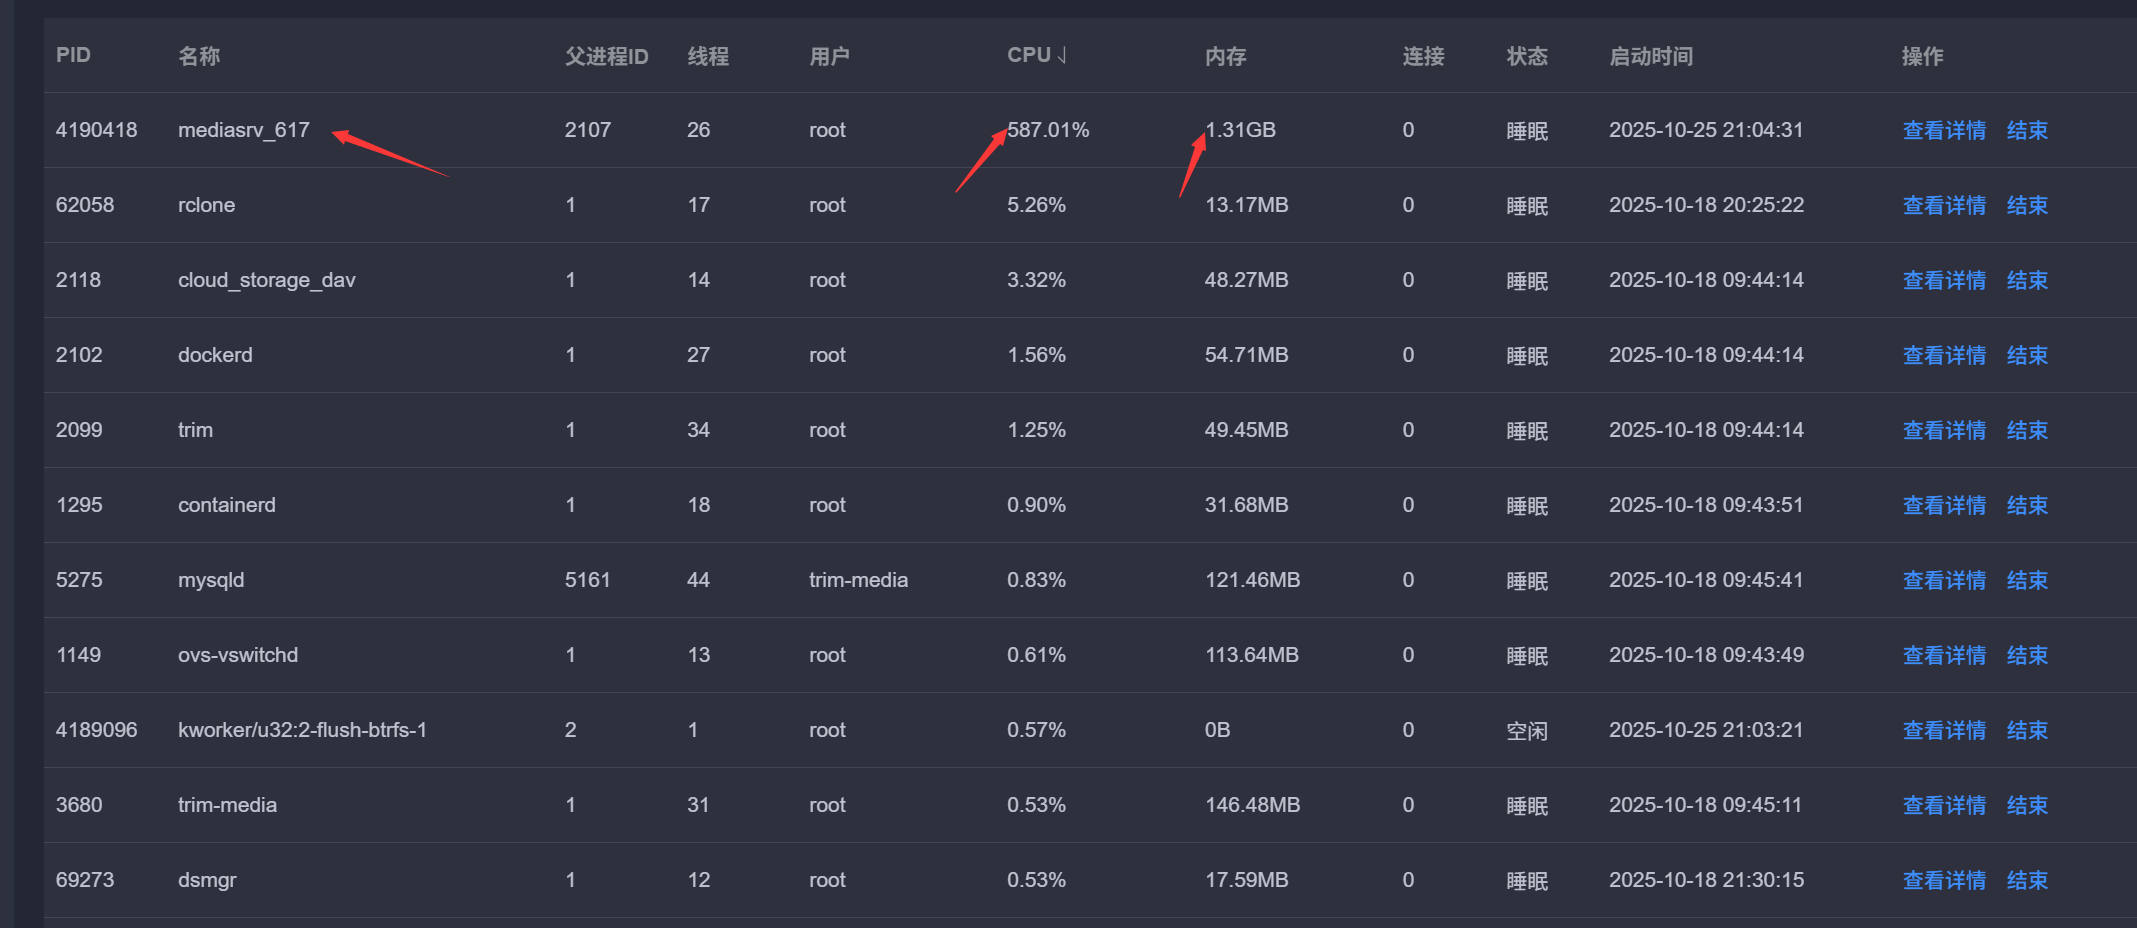The width and height of the screenshot is (2137, 928).
Task: Sort by CPU column descending arrow
Action: [1062, 56]
